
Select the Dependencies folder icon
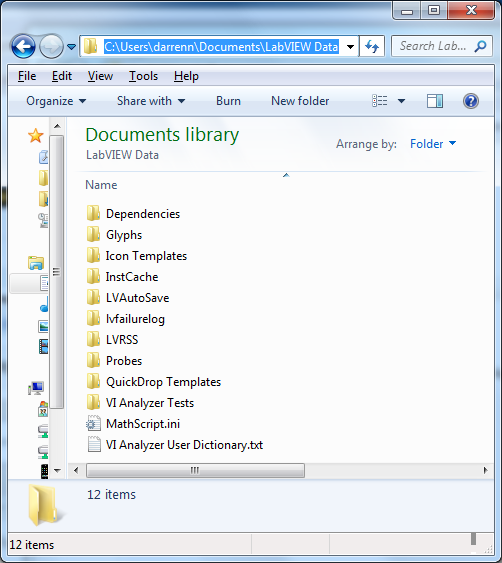pos(93,213)
